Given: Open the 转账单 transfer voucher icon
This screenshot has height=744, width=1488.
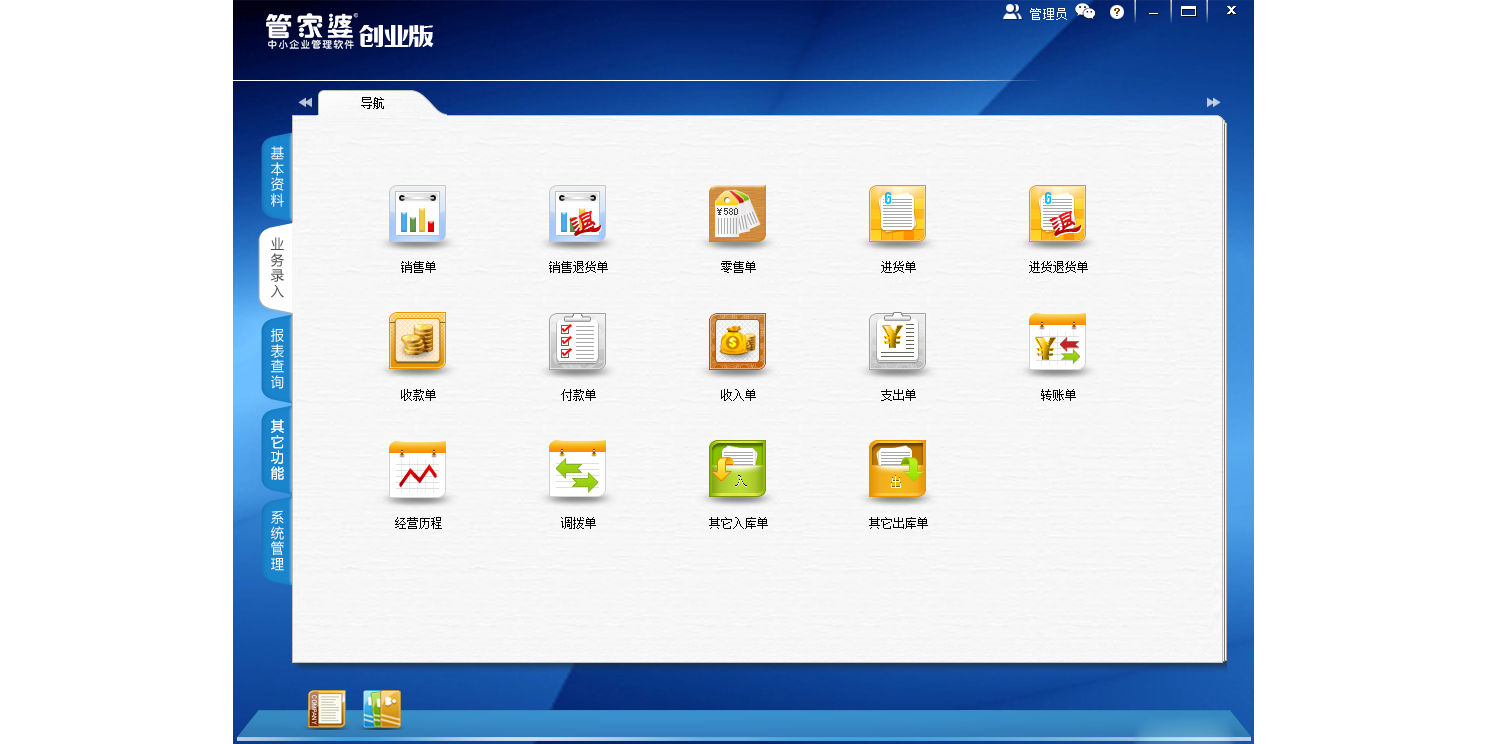Looking at the screenshot, I should click(x=1057, y=342).
